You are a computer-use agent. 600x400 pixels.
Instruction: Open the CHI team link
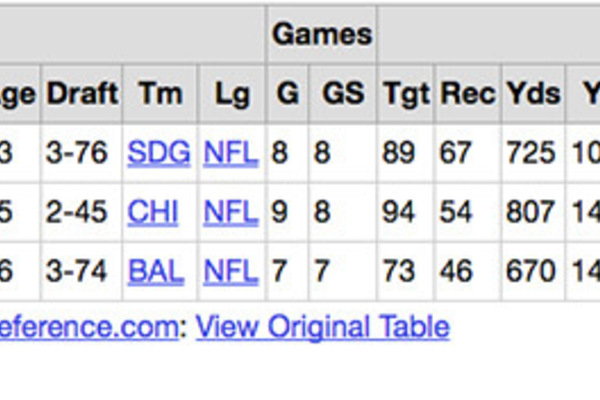tap(153, 212)
